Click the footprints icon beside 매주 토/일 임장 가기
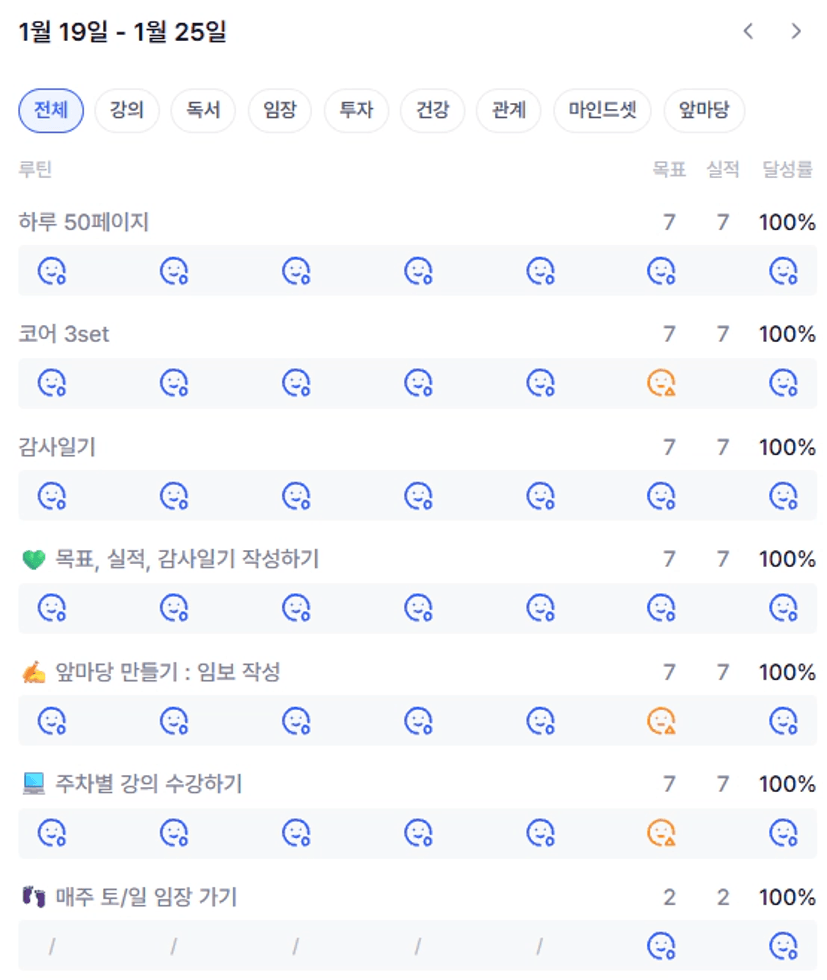 34,897
